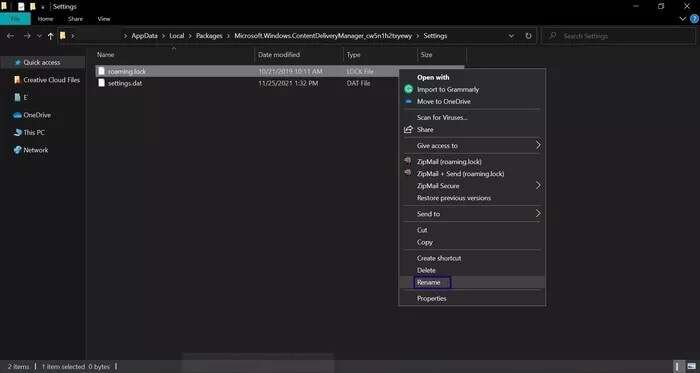Open the Home ribbon tab
Viewport: 700px width, 373px height.
(x=46, y=19)
